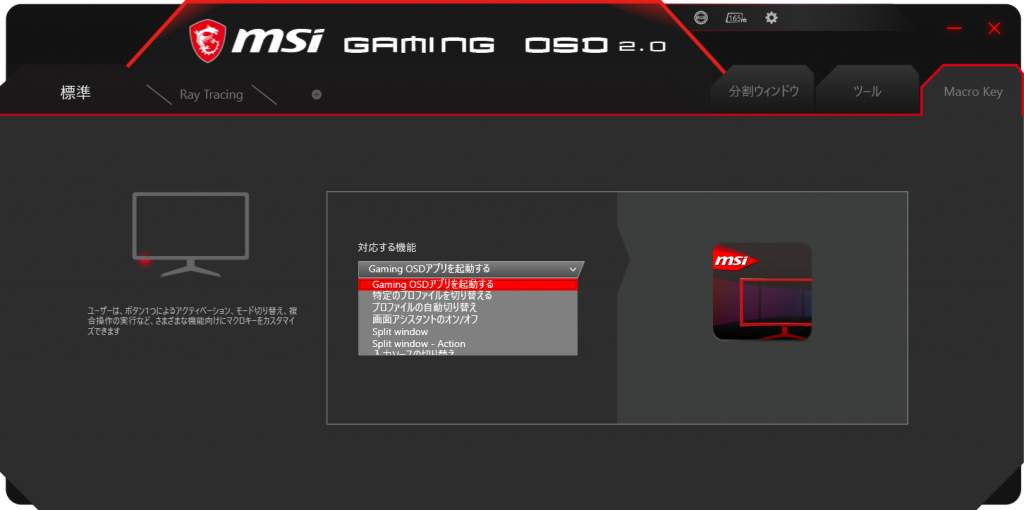Click the MSI dragon shield logo
Screen dimensions: 1024x510
tap(208, 40)
